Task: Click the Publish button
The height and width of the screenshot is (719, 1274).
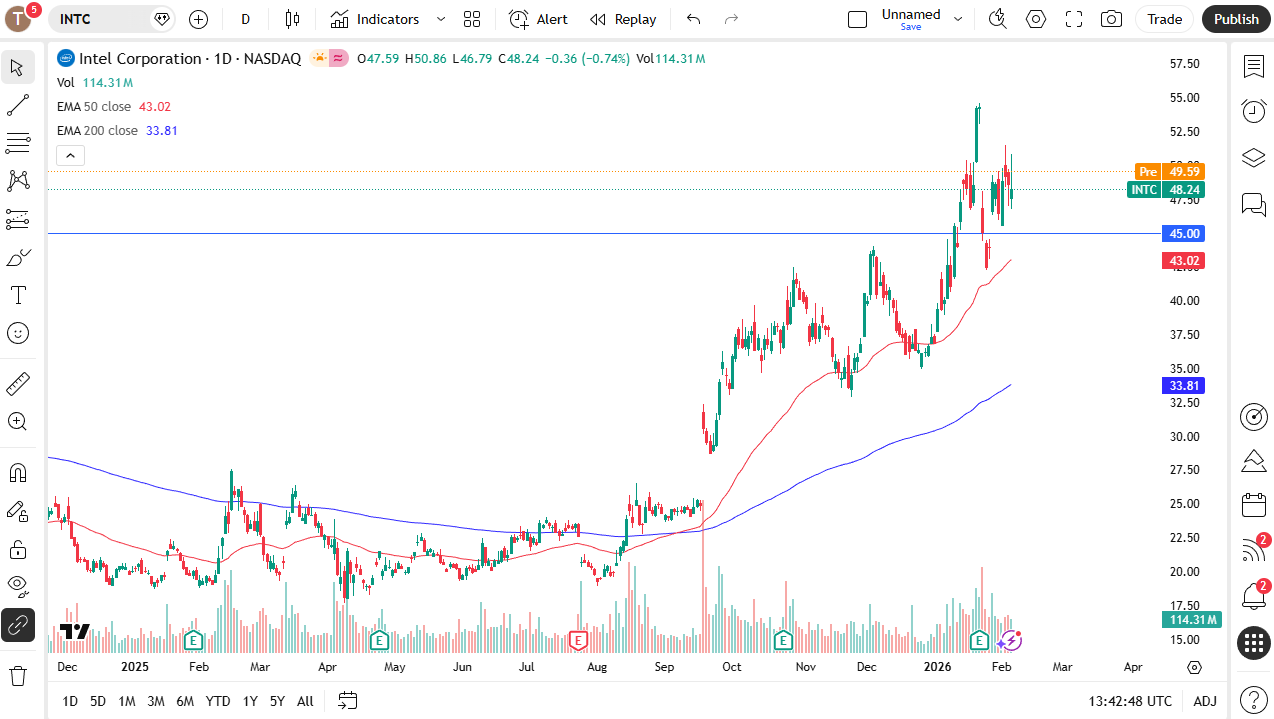Action: [x=1237, y=19]
